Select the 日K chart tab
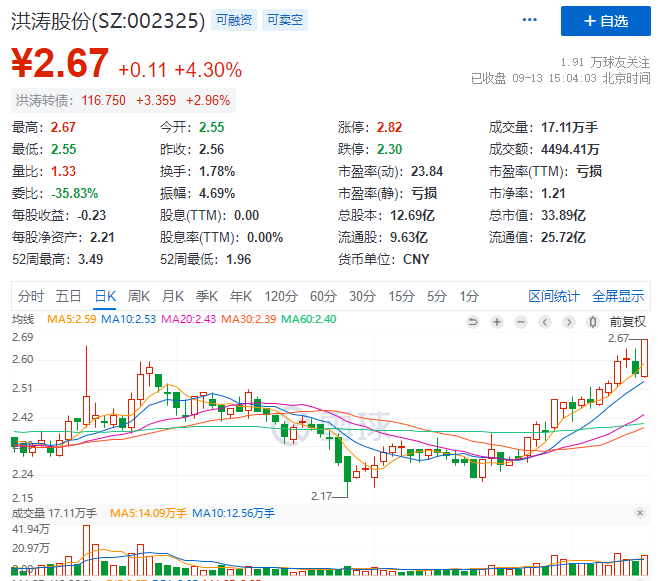Viewport: 658px width, 581px height. [x=105, y=296]
